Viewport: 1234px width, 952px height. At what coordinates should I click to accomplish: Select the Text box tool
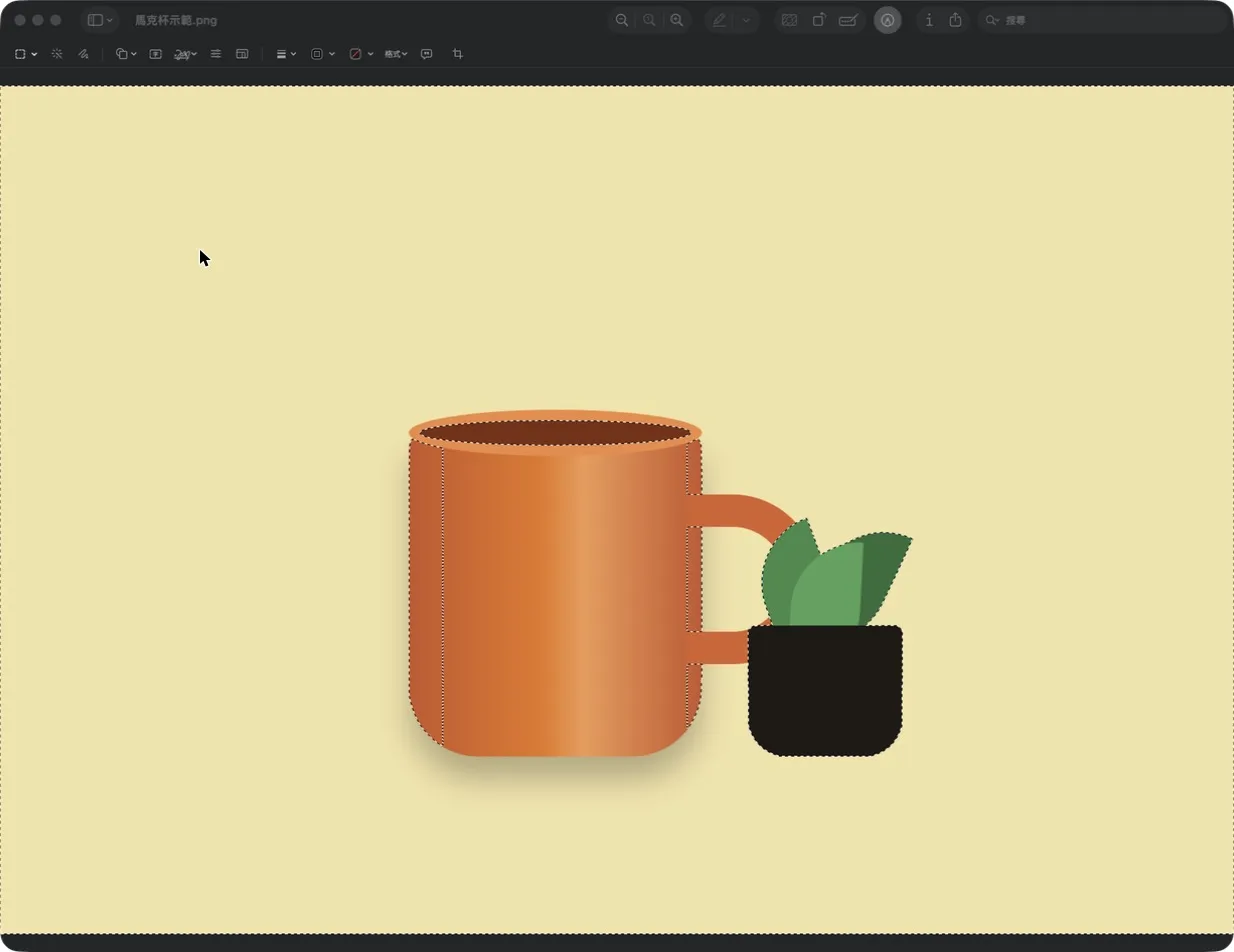click(156, 54)
